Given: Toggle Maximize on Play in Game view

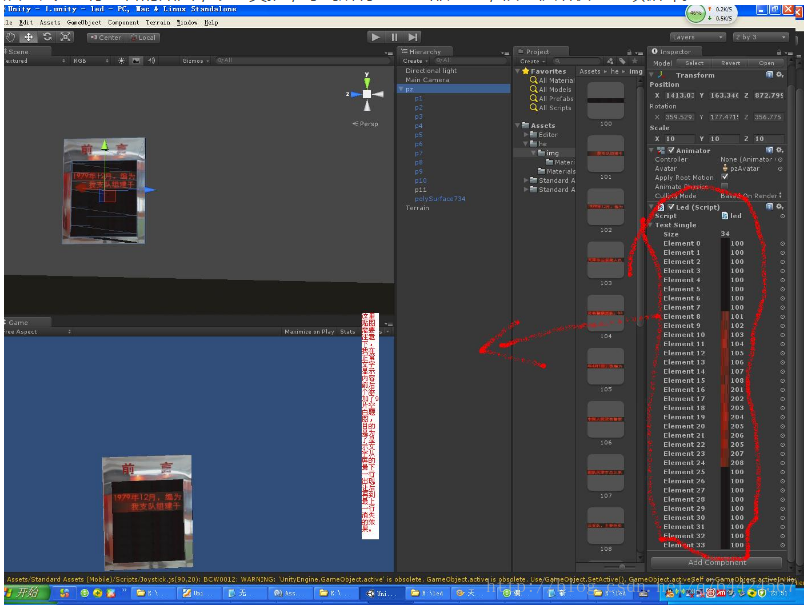Looking at the screenshot, I should tap(309, 332).
